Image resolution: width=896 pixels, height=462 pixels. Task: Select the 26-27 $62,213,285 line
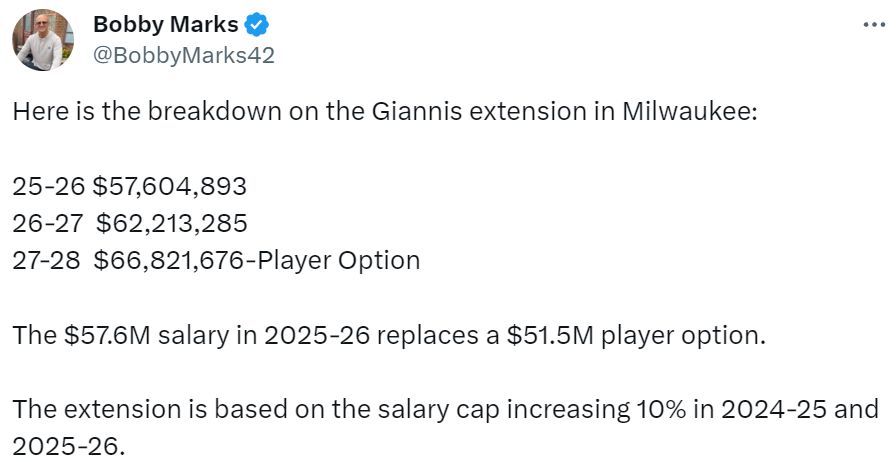[x=129, y=222]
